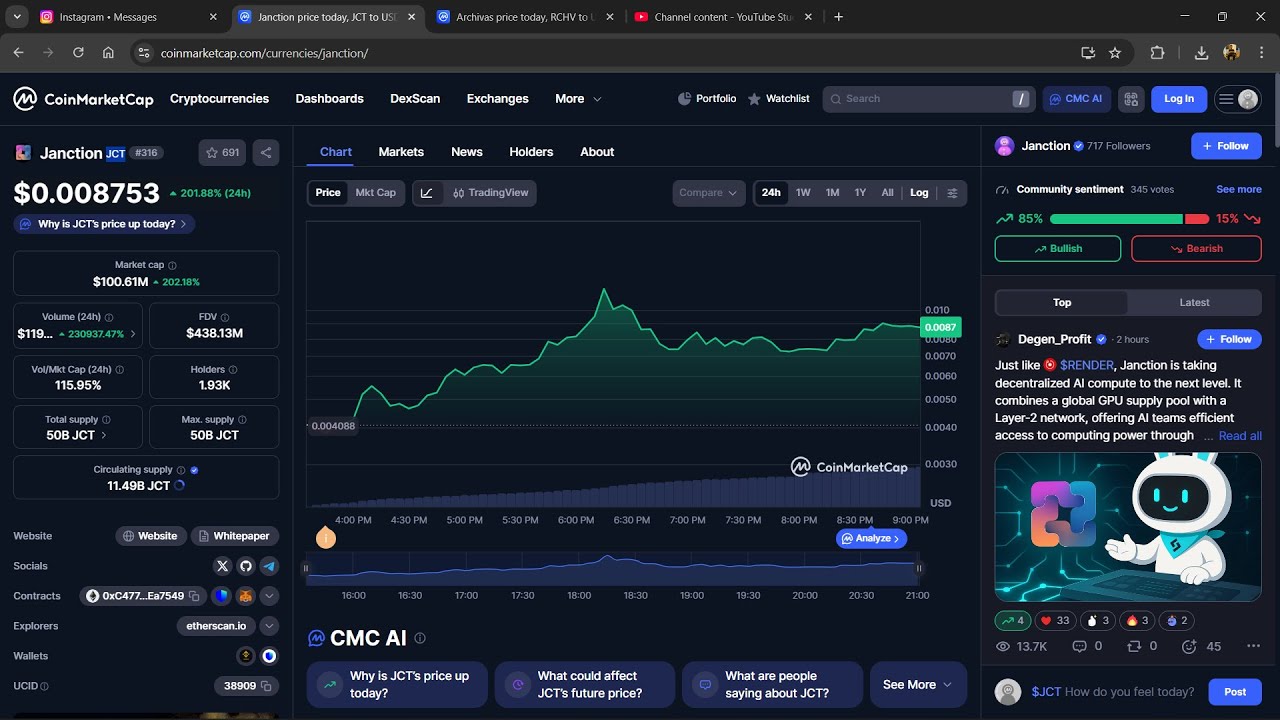
Task: Expand more explorers chevron next to etherscan.io
Action: [269, 626]
